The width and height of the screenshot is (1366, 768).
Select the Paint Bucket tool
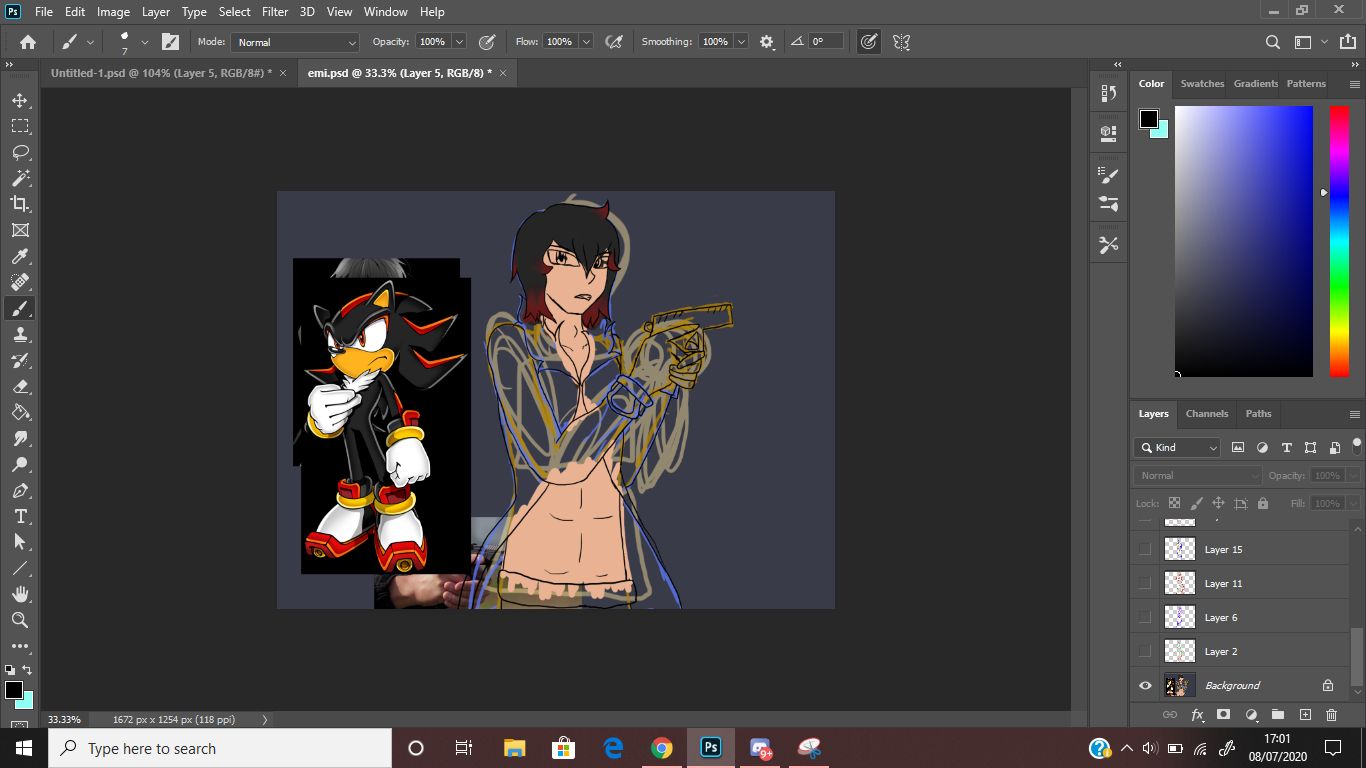[x=19, y=412]
